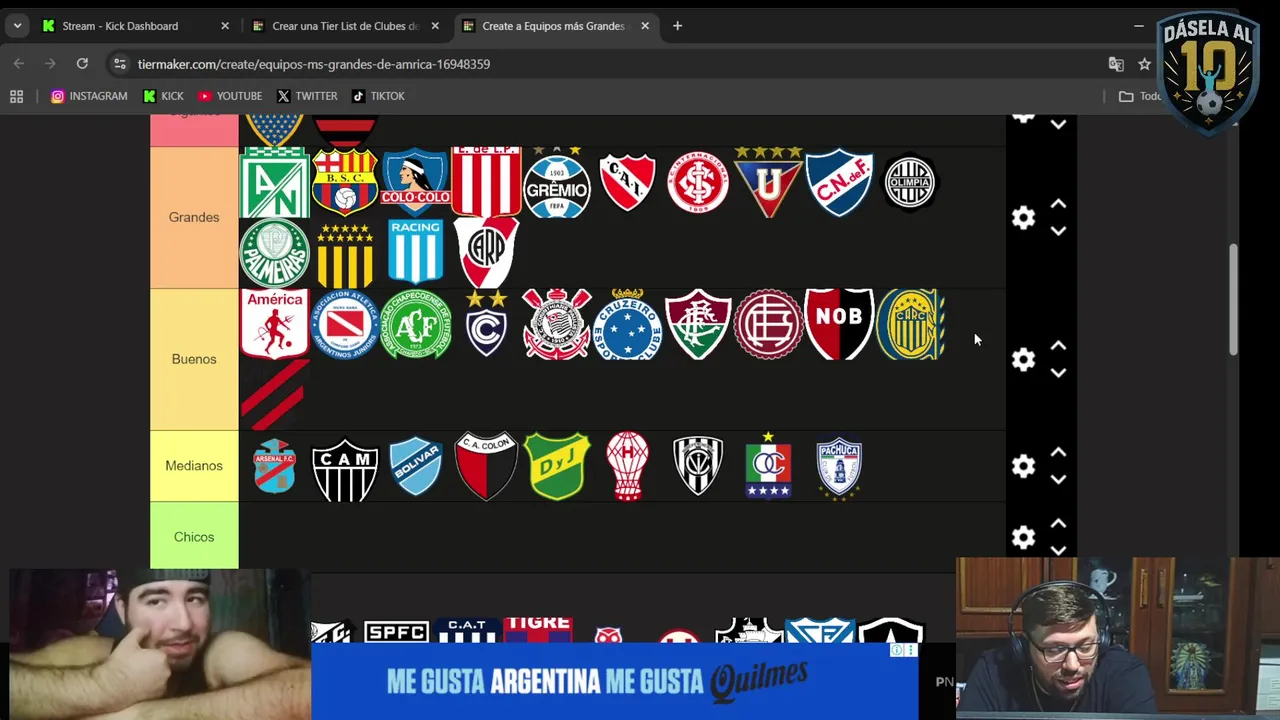The image size is (1280, 720).
Task: Select the Athletico Paranaense red-black striped logo
Action: click(x=274, y=395)
